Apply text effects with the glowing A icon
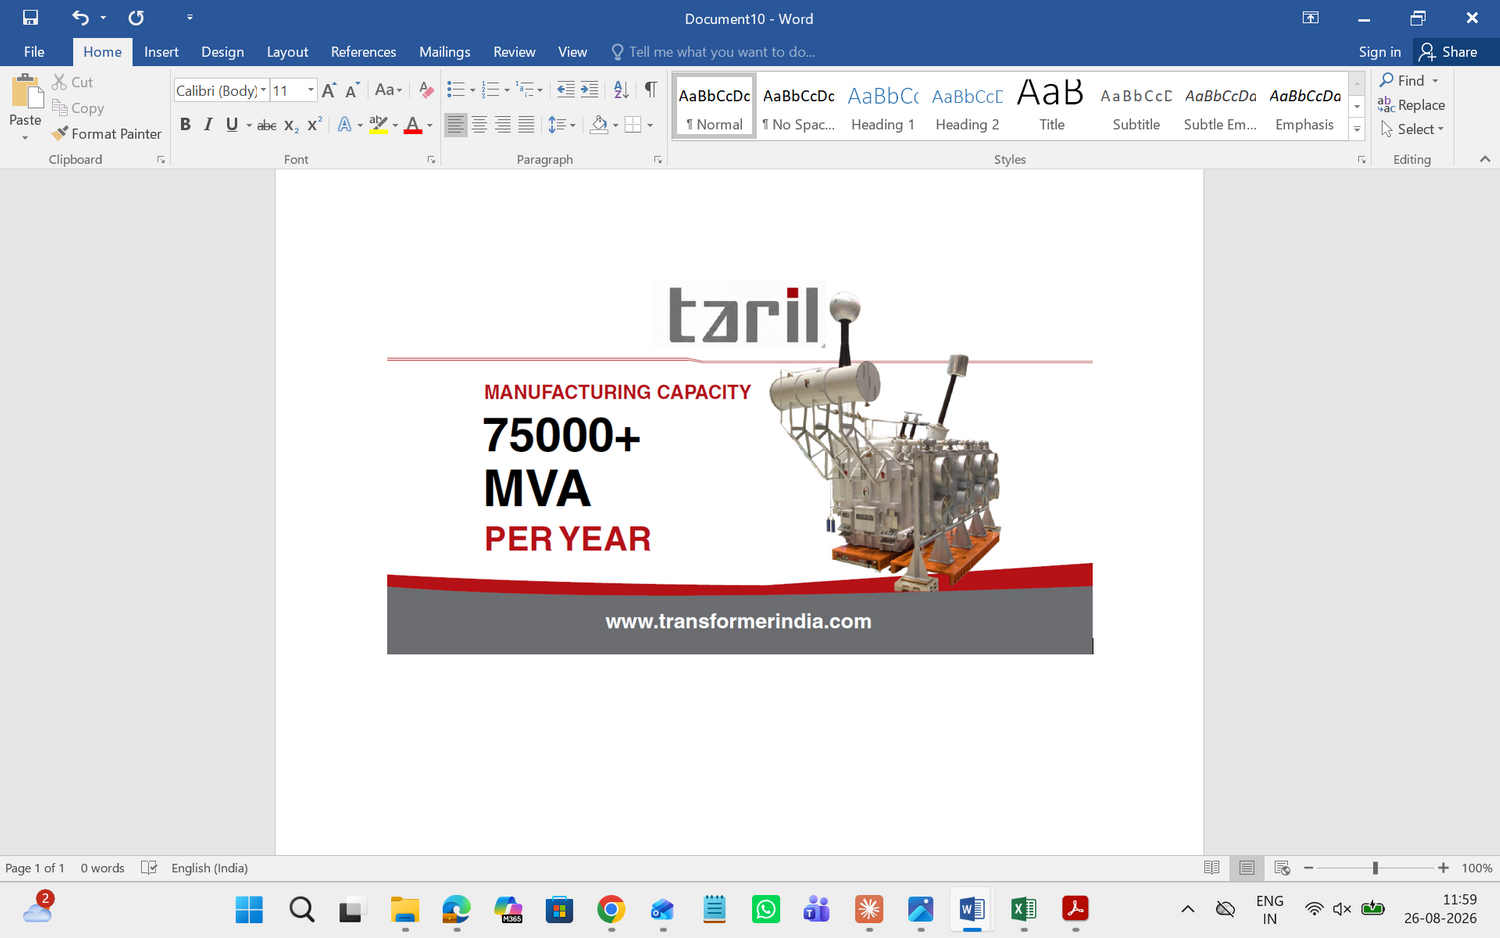This screenshot has height=938, width=1500. (344, 125)
